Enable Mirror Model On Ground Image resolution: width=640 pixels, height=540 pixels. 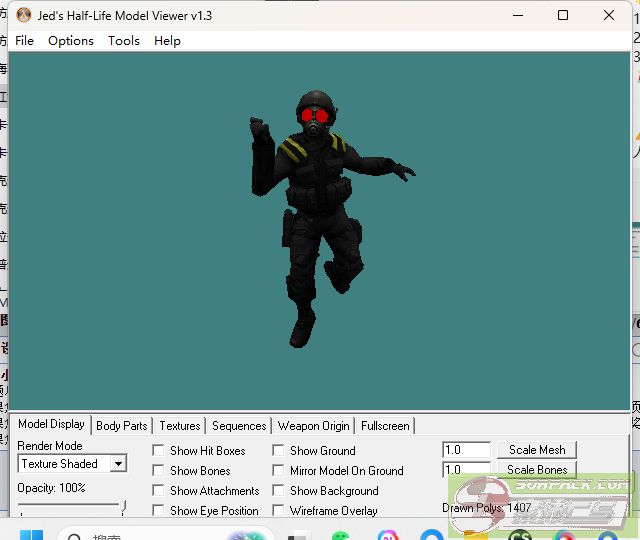point(278,471)
